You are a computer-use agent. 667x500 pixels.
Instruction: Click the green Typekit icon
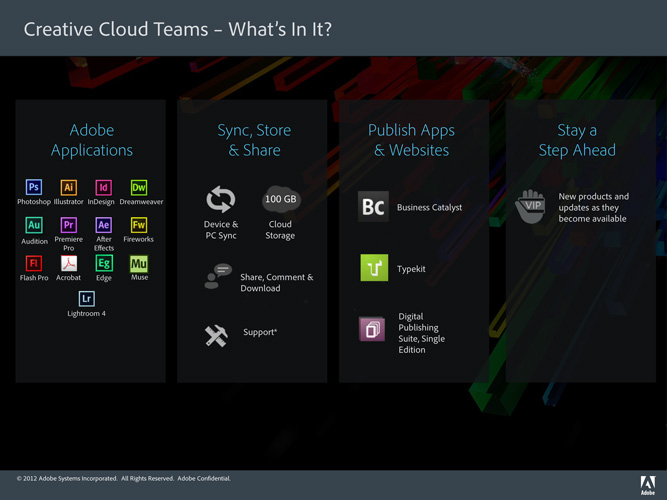pyautogui.click(x=374, y=268)
